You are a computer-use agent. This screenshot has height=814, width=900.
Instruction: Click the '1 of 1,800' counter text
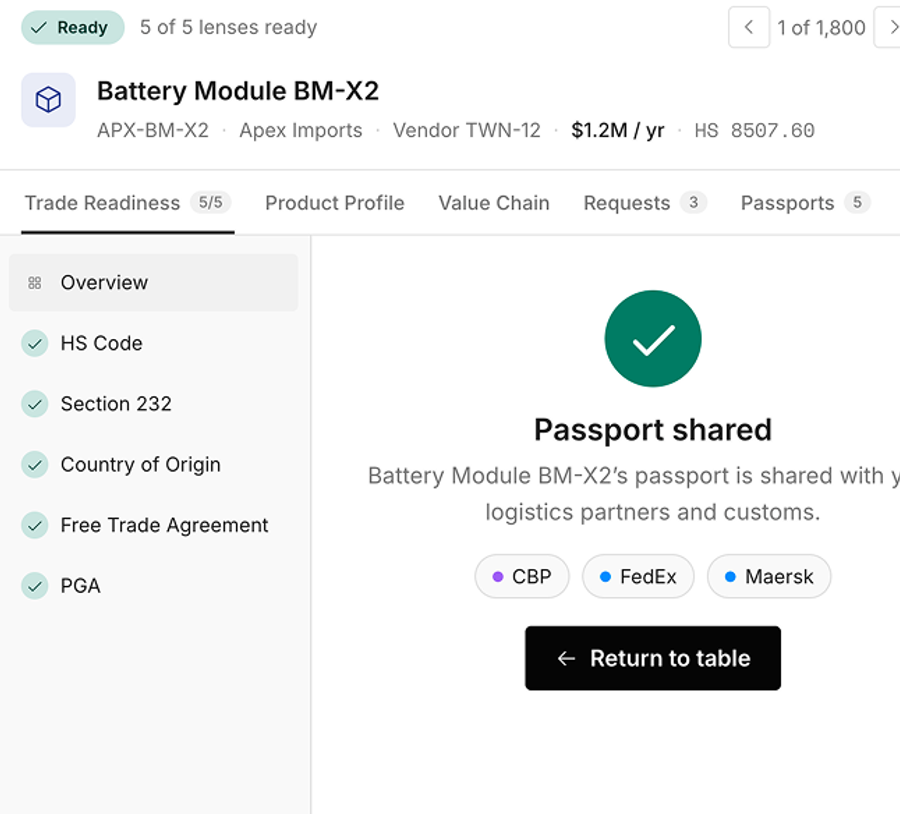click(821, 28)
